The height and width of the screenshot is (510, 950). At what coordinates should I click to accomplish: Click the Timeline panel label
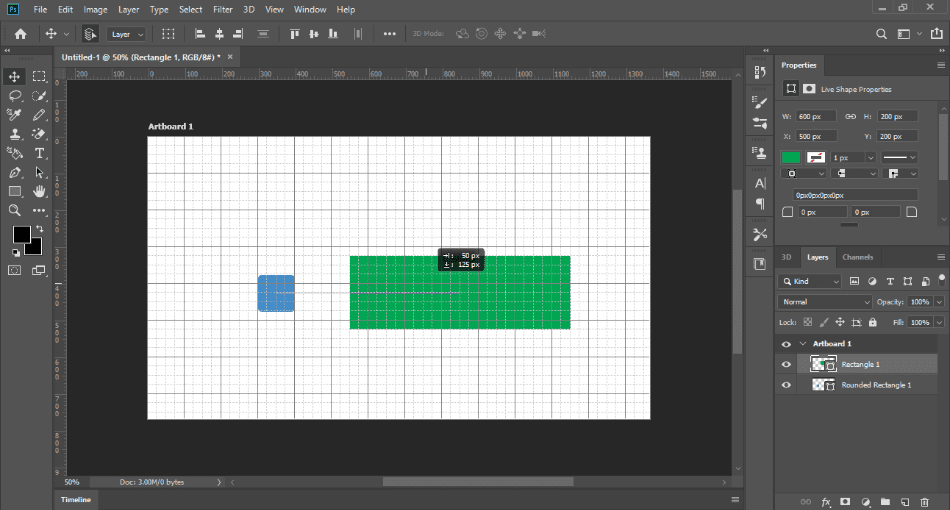click(x=76, y=500)
